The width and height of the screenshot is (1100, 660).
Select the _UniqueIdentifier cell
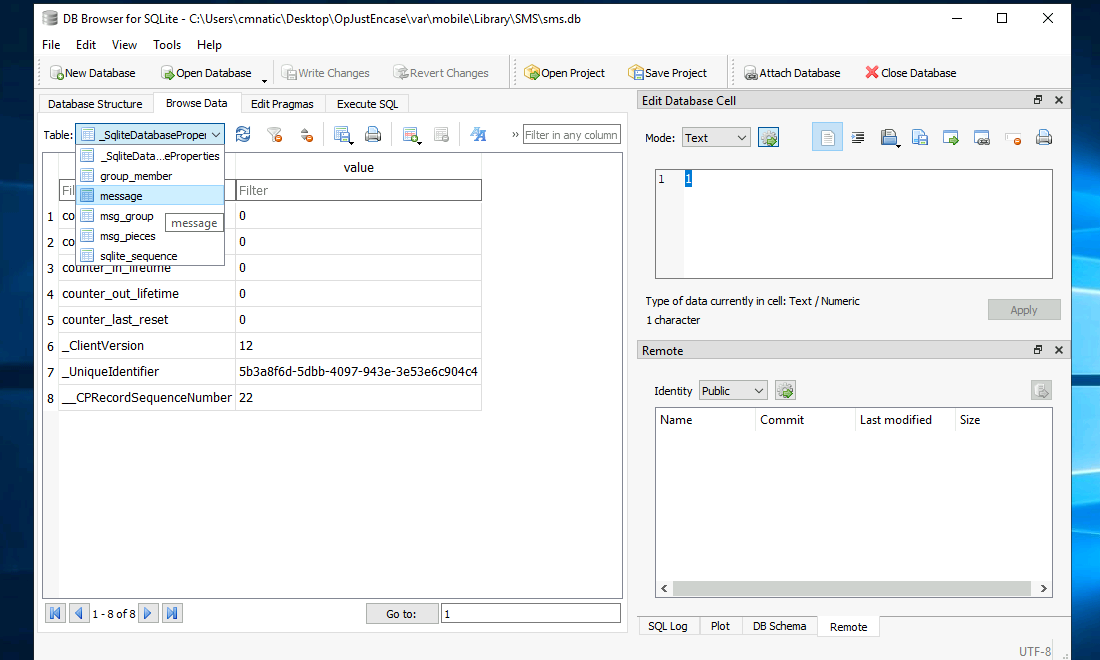point(147,371)
